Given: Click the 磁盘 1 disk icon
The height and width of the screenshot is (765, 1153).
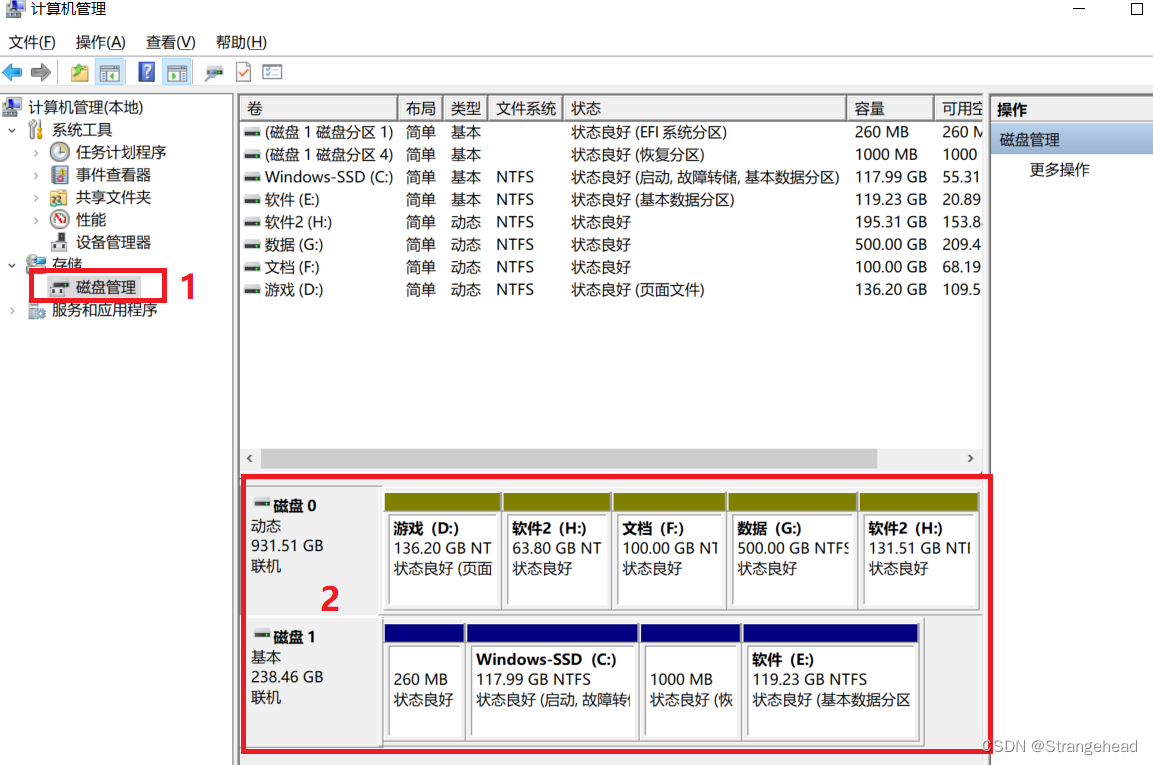Looking at the screenshot, I should coord(262,635).
